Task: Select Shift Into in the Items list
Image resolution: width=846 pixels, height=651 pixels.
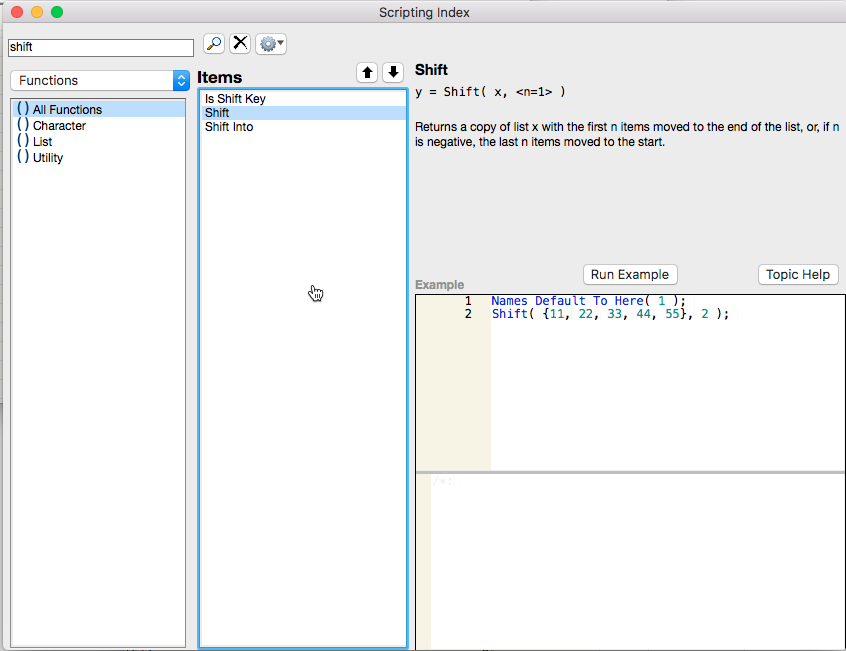Action: 228,127
